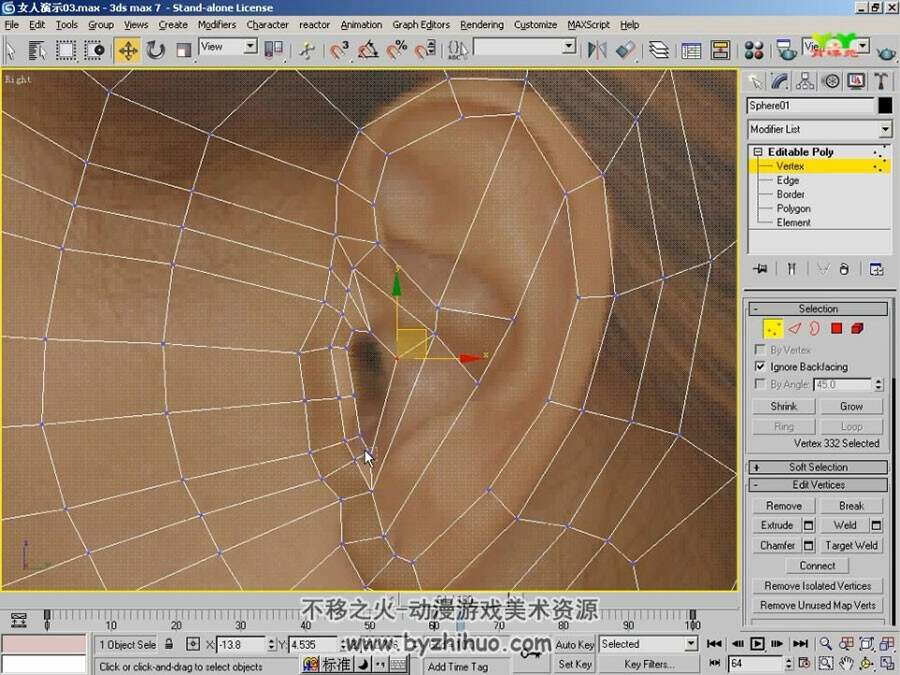This screenshot has height=675, width=900.
Task: Toggle Show End Result icon
Action: point(792,269)
